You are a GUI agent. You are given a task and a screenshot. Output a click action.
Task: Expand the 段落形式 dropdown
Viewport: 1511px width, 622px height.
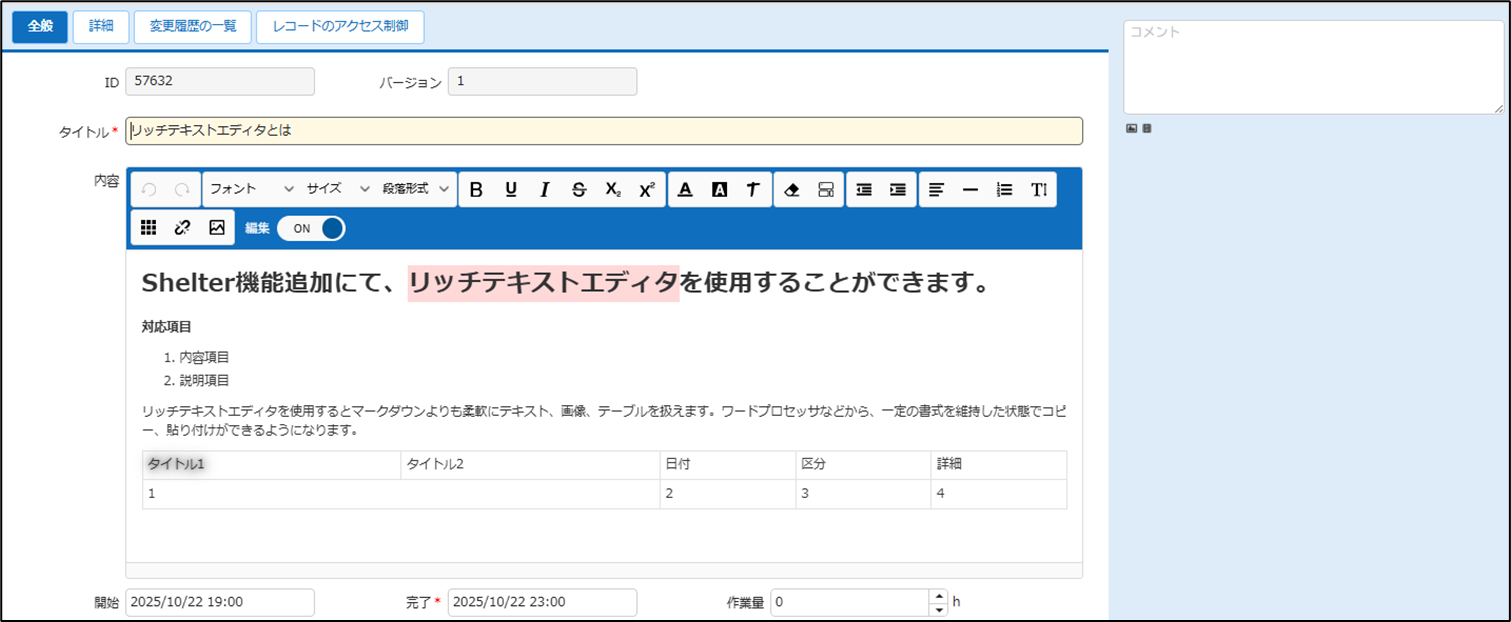click(415, 189)
